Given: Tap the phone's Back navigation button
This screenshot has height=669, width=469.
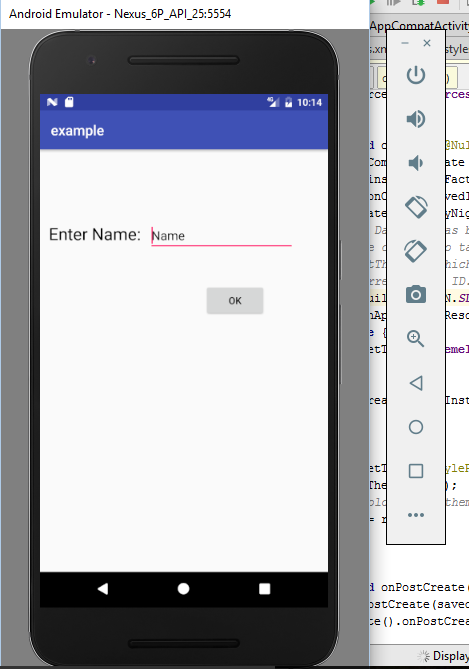Looking at the screenshot, I should [x=103, y=589].
